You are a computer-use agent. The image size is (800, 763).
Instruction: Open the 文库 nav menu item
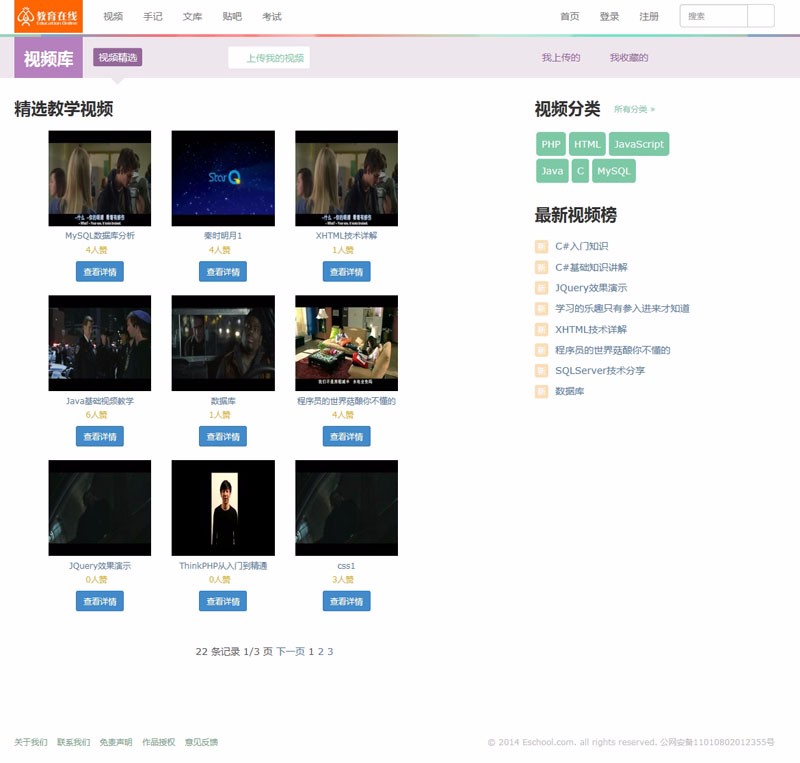192,17
